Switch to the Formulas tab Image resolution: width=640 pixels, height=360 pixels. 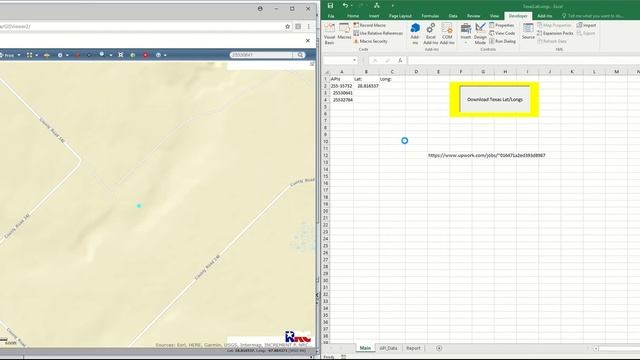click(430, 16)
